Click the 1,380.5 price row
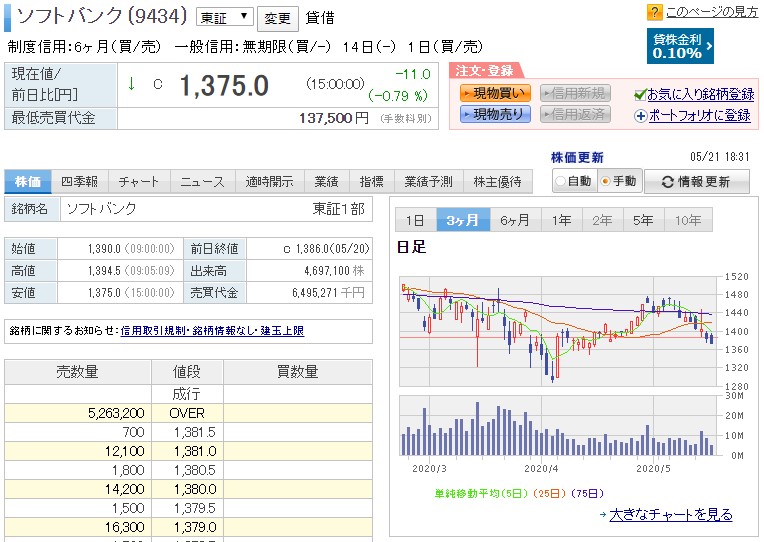The image size is (764, 542). [188, 470]
